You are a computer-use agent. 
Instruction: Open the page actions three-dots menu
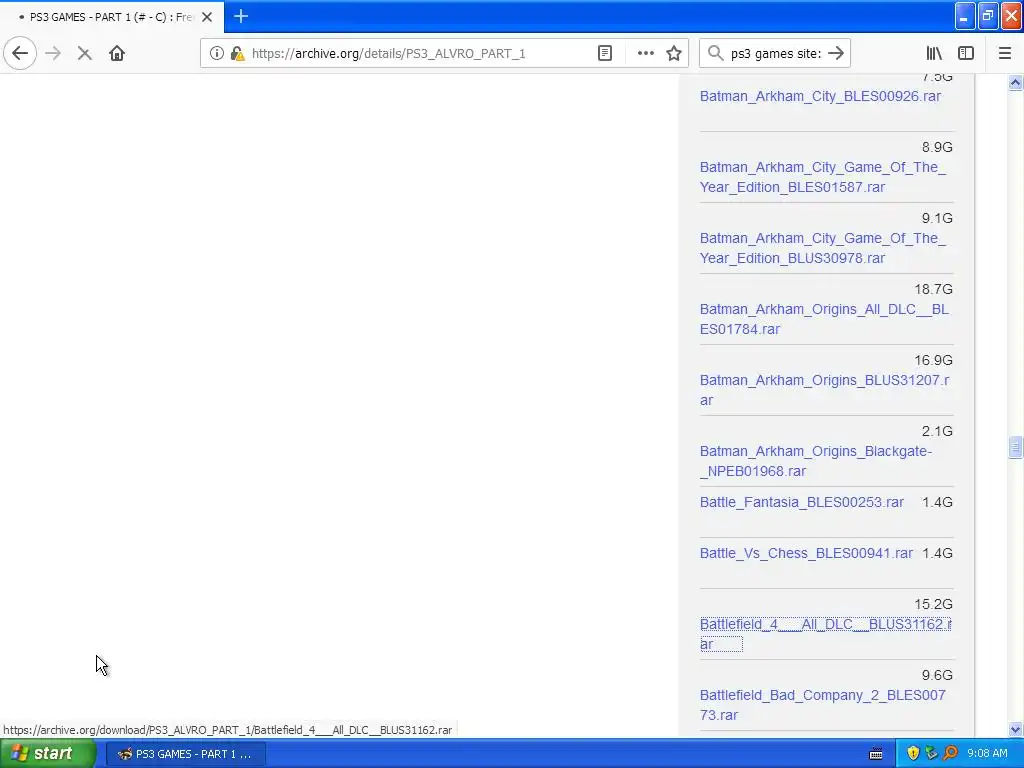click(645, 54)
